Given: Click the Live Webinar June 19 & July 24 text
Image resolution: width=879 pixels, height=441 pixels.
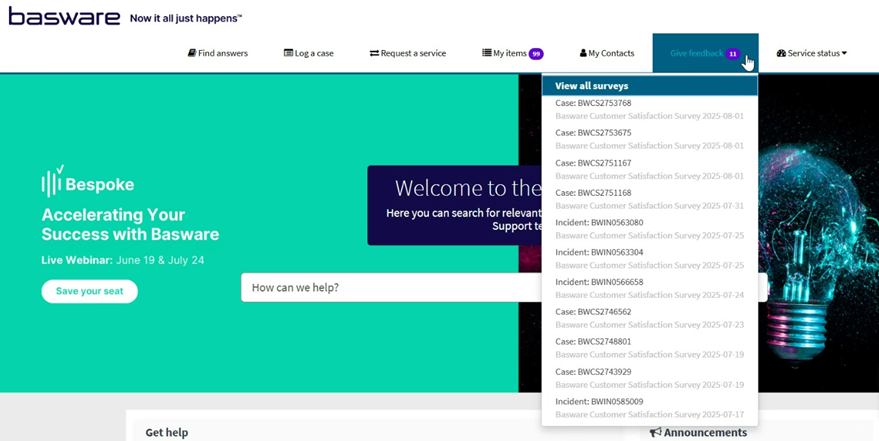Looking at the screenshot, I should (x=123, y=261).
